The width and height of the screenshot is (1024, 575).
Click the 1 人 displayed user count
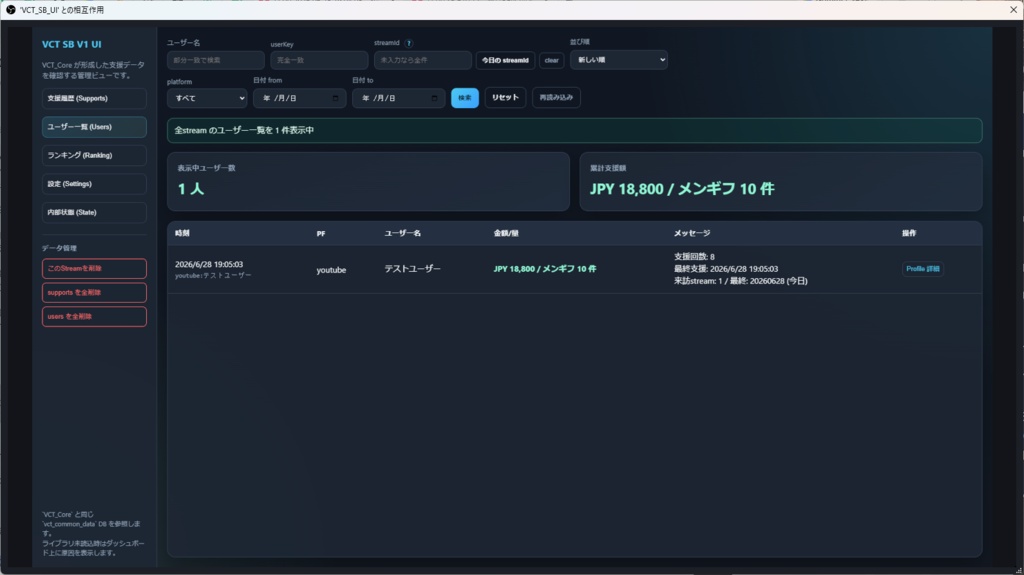tap(191, 189)
